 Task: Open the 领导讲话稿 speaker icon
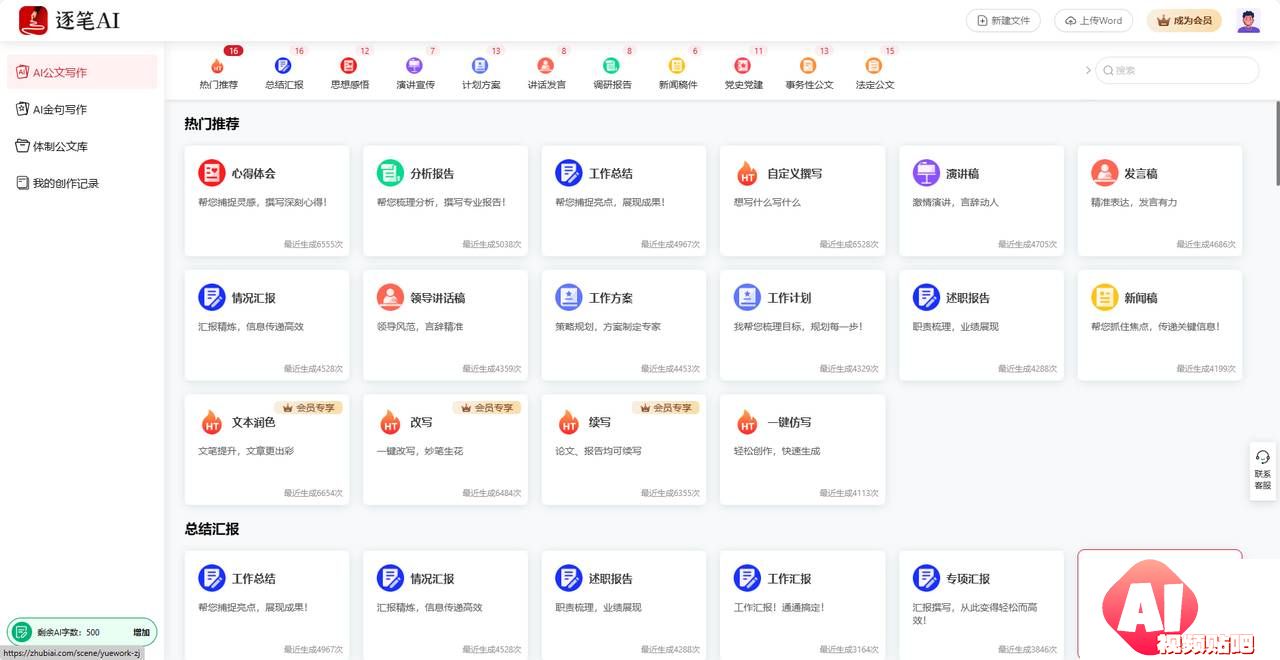click(x=390, y=297)
